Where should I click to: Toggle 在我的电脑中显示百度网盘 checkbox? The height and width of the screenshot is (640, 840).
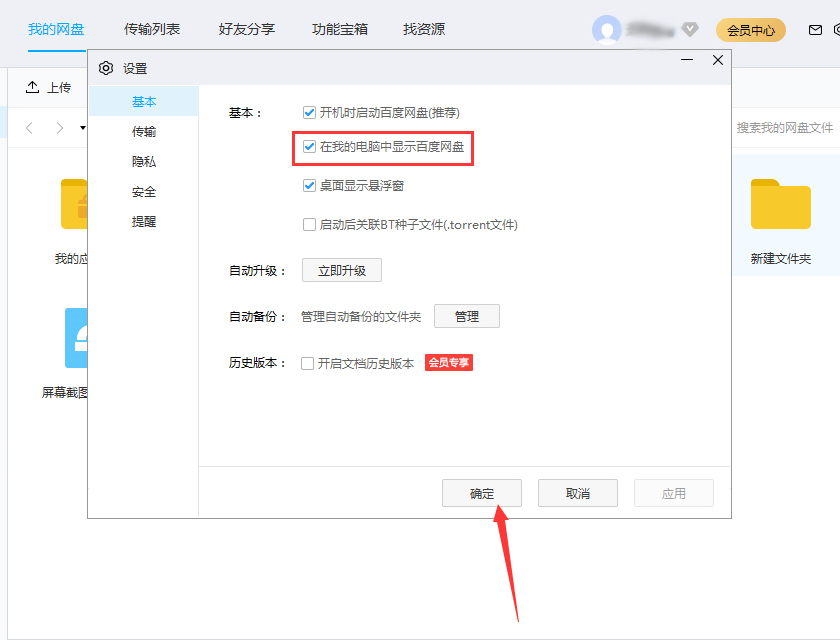[x=309, y=146]
